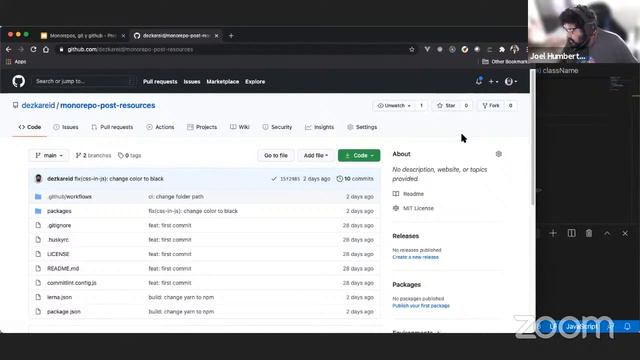
Task: Edit About details with the gear icon
Action: [498, 154]
